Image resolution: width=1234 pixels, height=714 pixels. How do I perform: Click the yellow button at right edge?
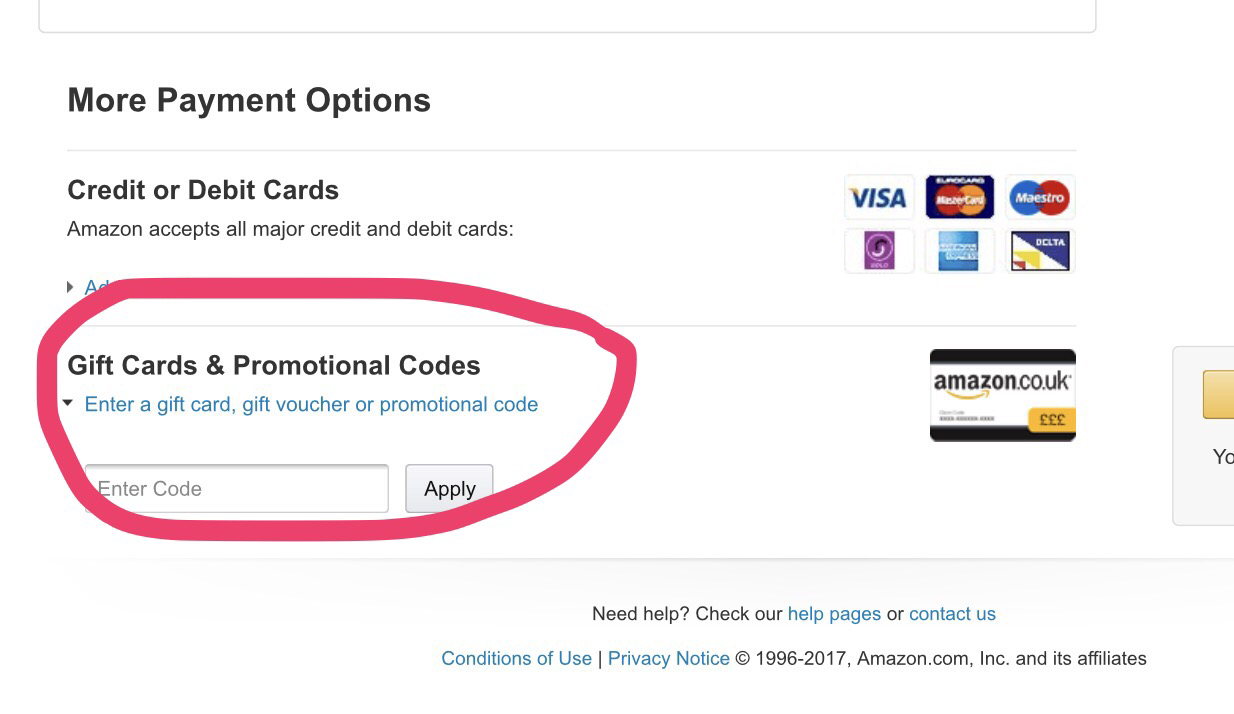tap(1219, 394)
